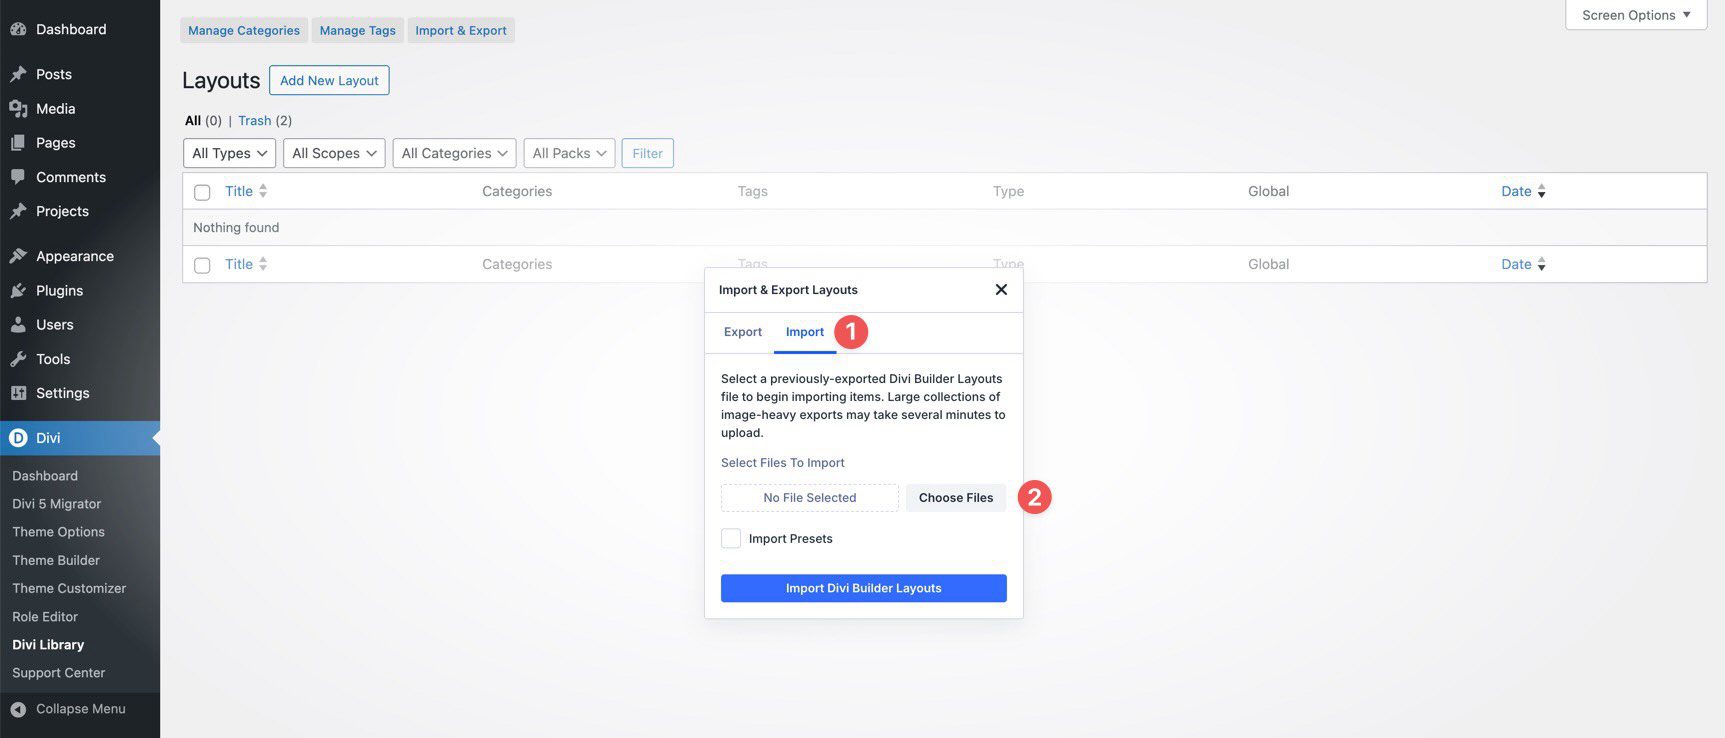1725x738 pixels.
Task: Open Divi 5 Migrator submenu
Action: 57,504
